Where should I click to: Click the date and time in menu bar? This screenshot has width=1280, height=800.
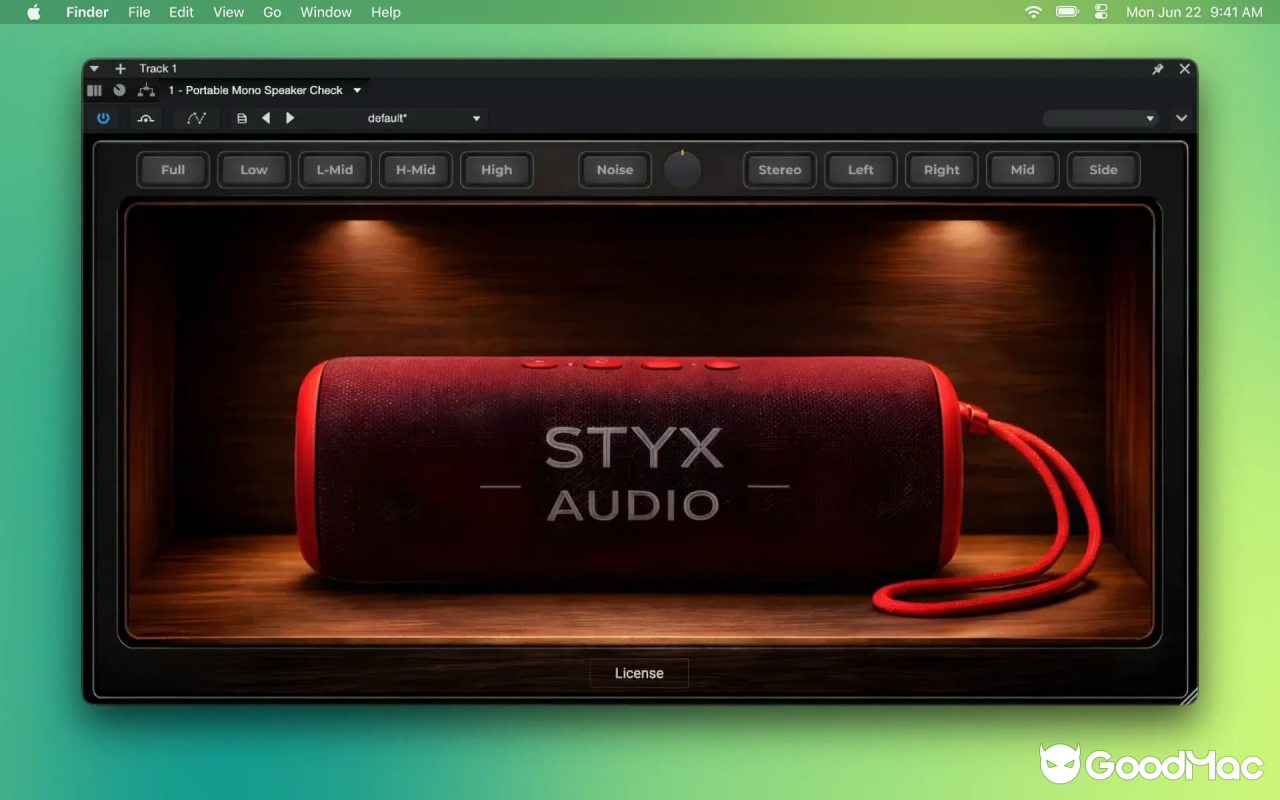point(1194,12)
